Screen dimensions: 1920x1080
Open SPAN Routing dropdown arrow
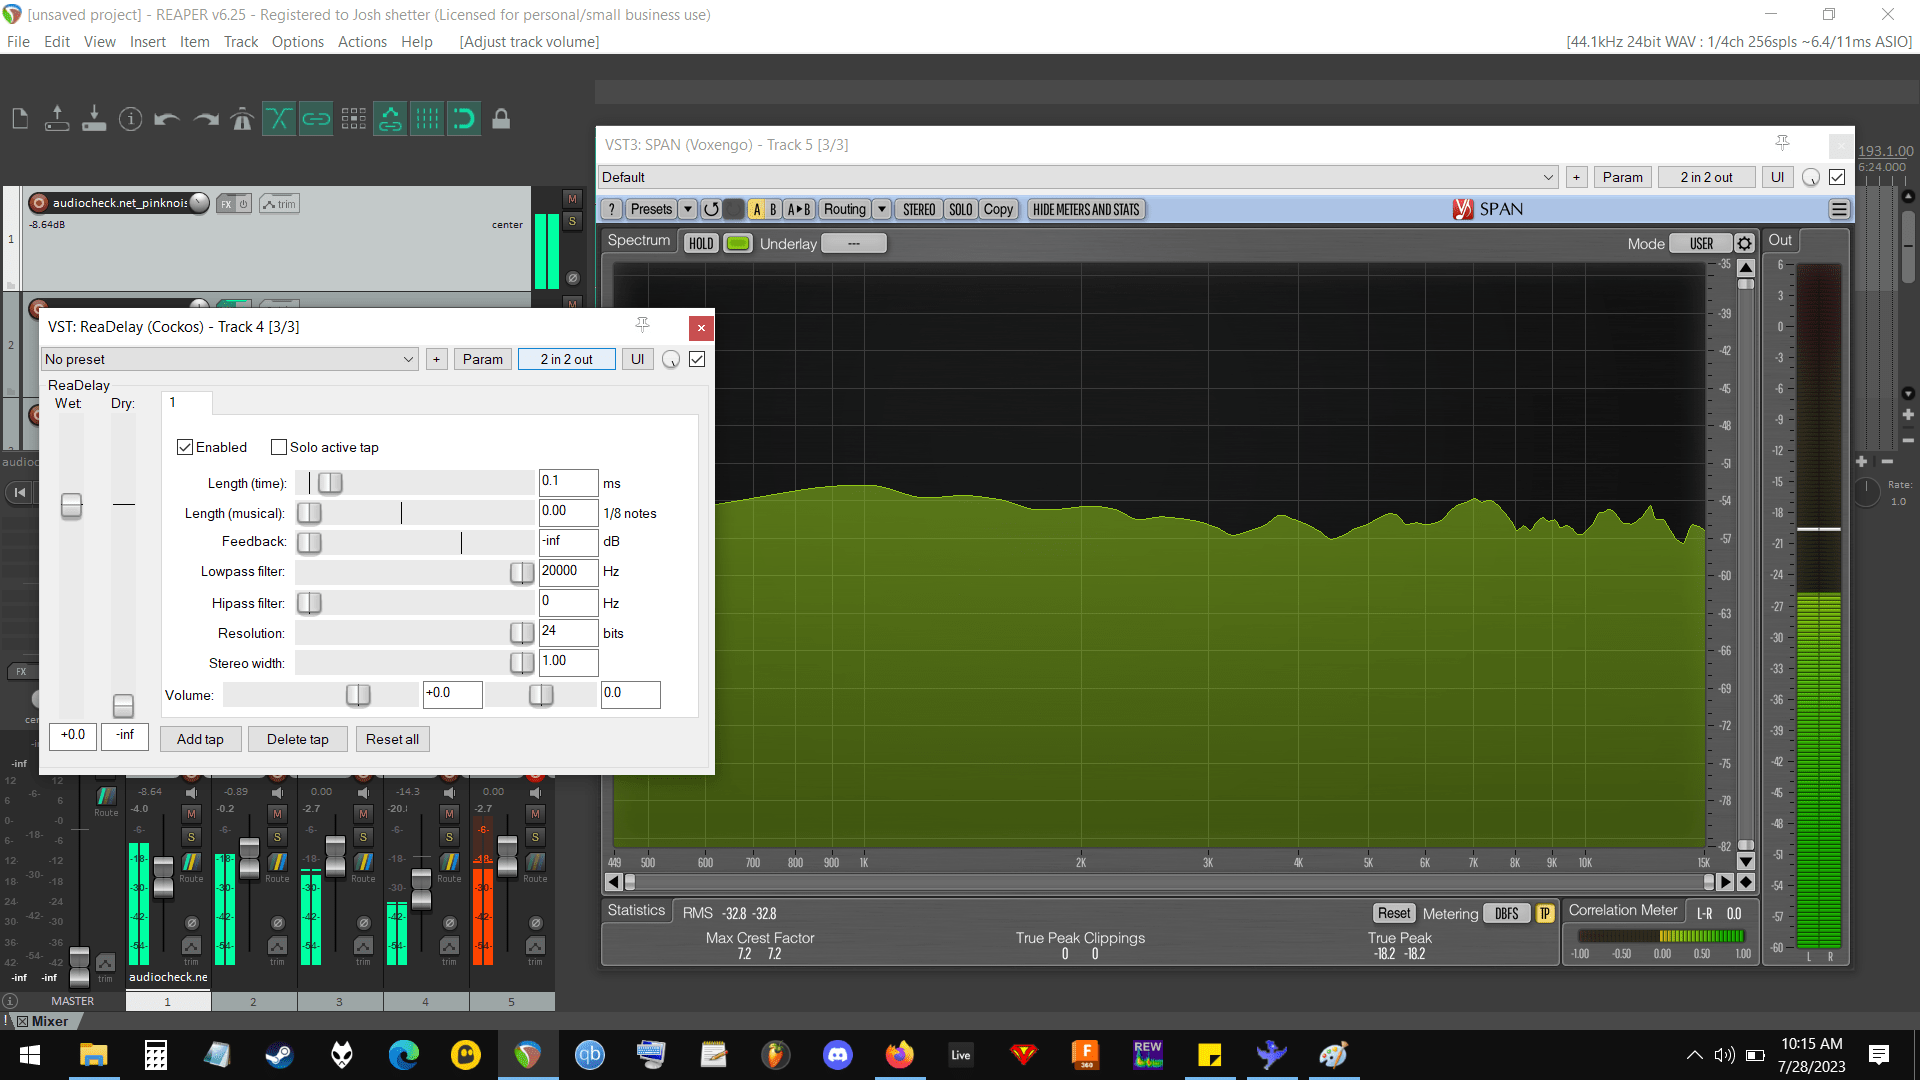point(881,209)
